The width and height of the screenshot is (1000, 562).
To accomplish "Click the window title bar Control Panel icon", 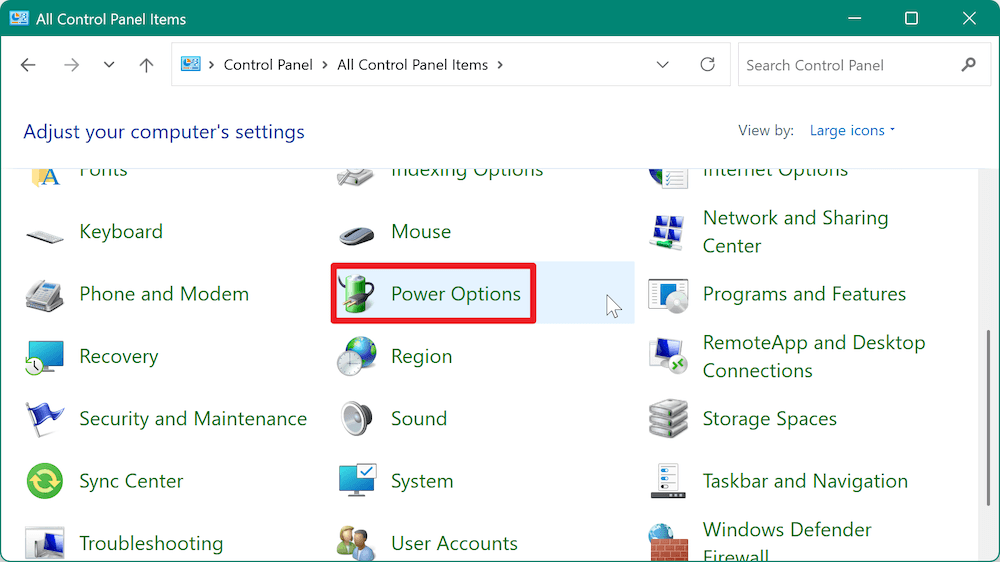I will (19, 18).
